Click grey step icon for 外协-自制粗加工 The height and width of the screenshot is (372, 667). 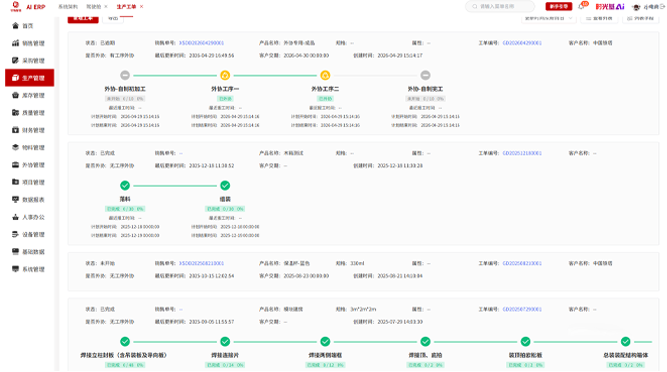click(125, 75)
